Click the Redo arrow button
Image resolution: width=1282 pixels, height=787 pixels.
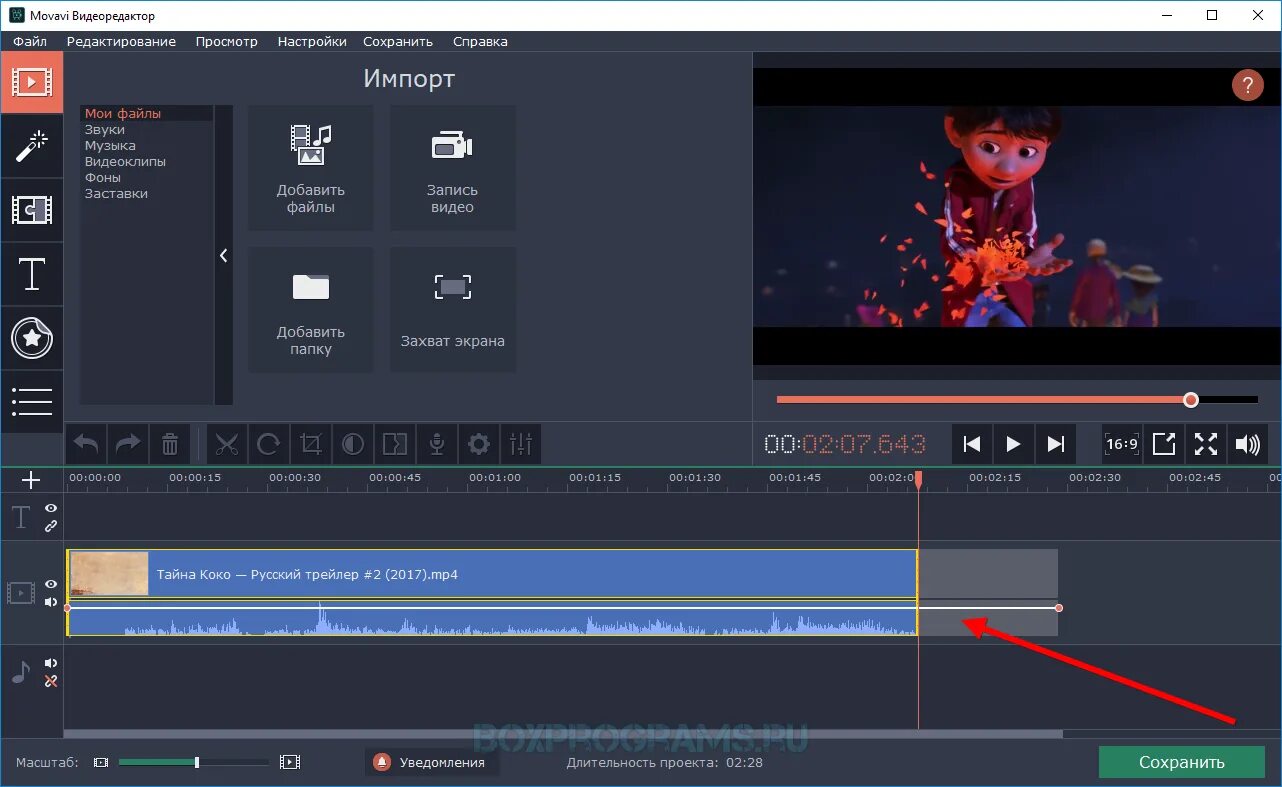click(128, 444)
